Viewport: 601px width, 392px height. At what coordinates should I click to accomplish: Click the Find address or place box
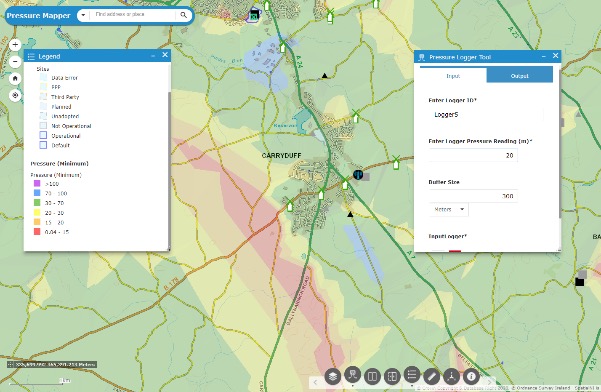[x=133, y=15]
